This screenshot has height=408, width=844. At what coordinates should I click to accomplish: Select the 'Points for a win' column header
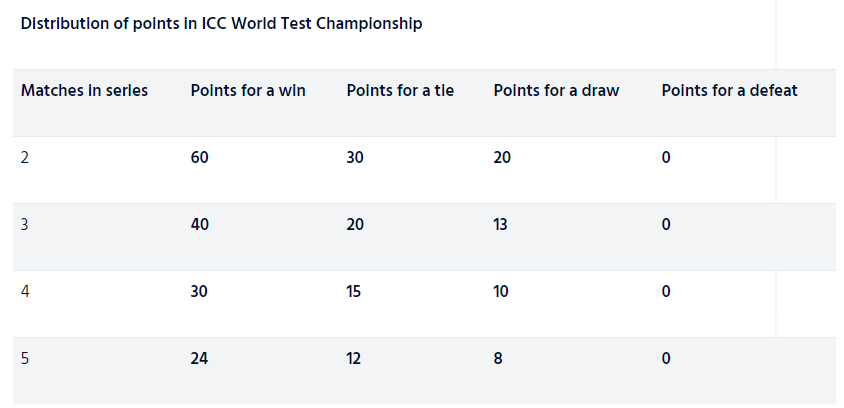pyautogui.click(x=248, y=90)
